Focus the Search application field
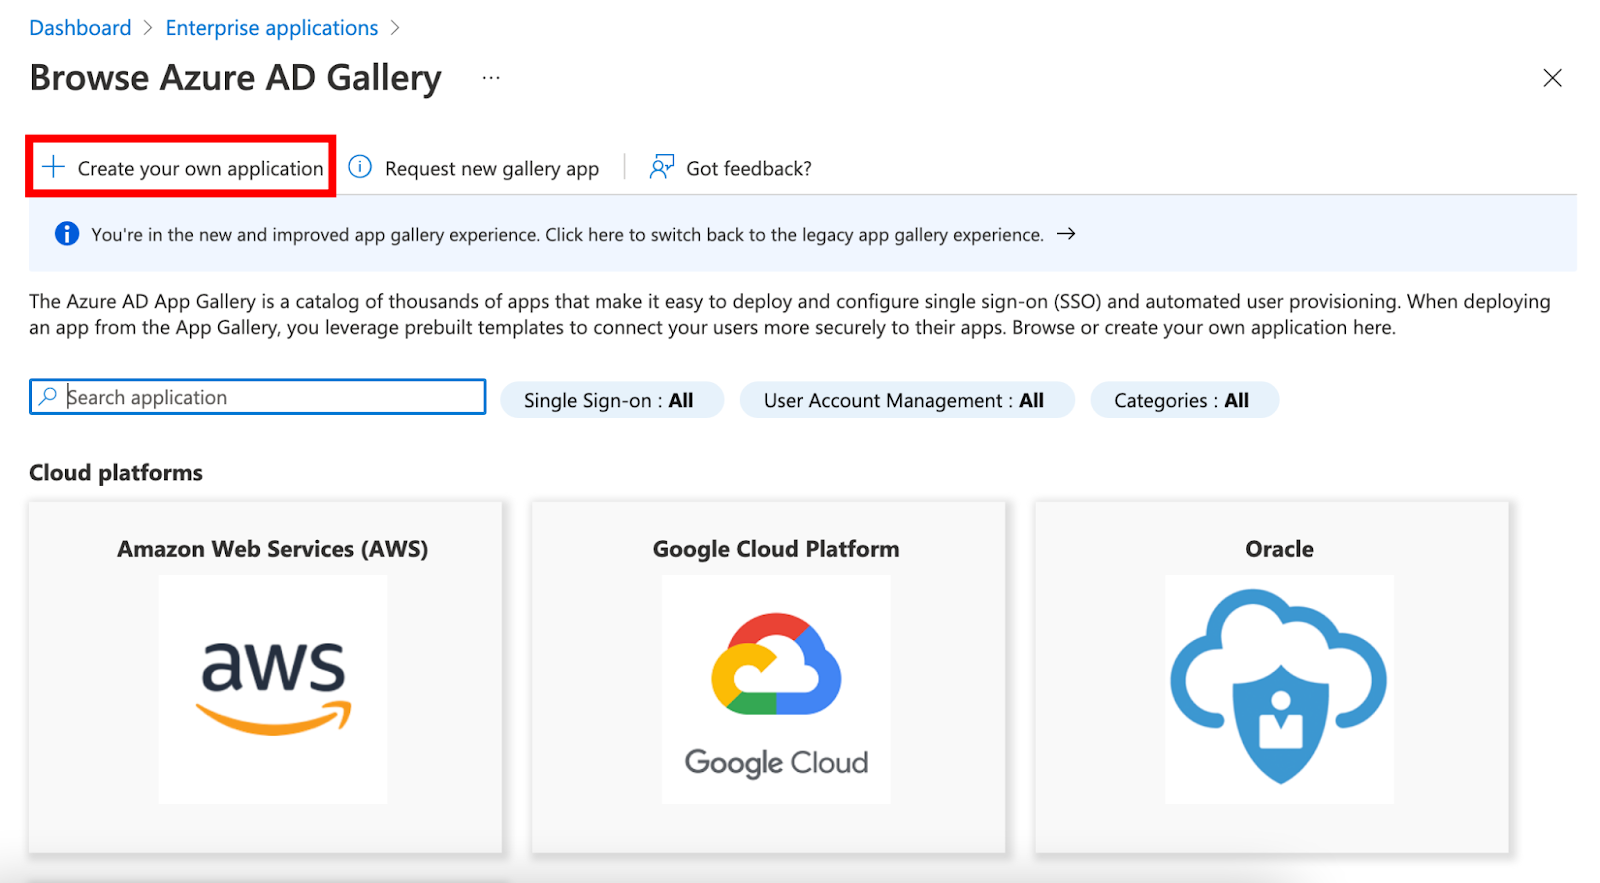The height and width of the screenshot is (883, 1600). (270, 397)
